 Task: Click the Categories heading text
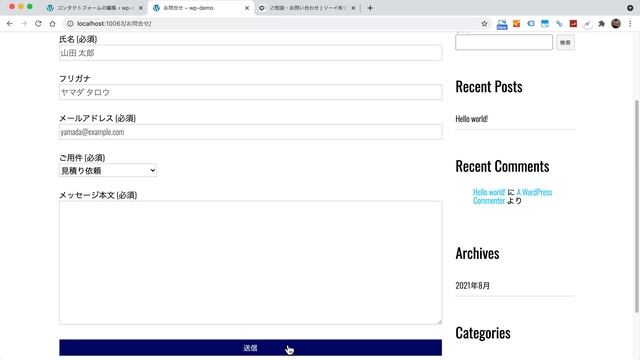tap(483, 333)
